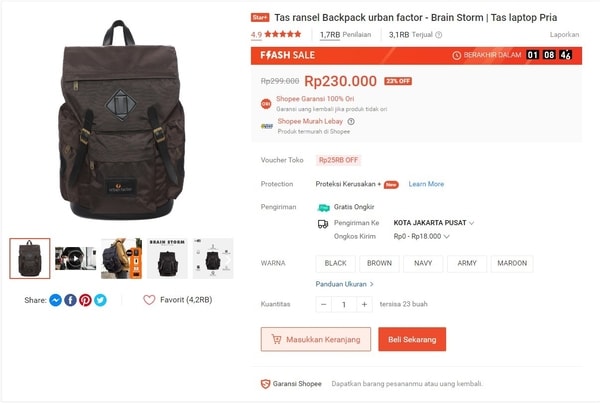The height and width of the screenshot is (403, 600).
Task: Select BLACK color option
Action: coord(336,263)
